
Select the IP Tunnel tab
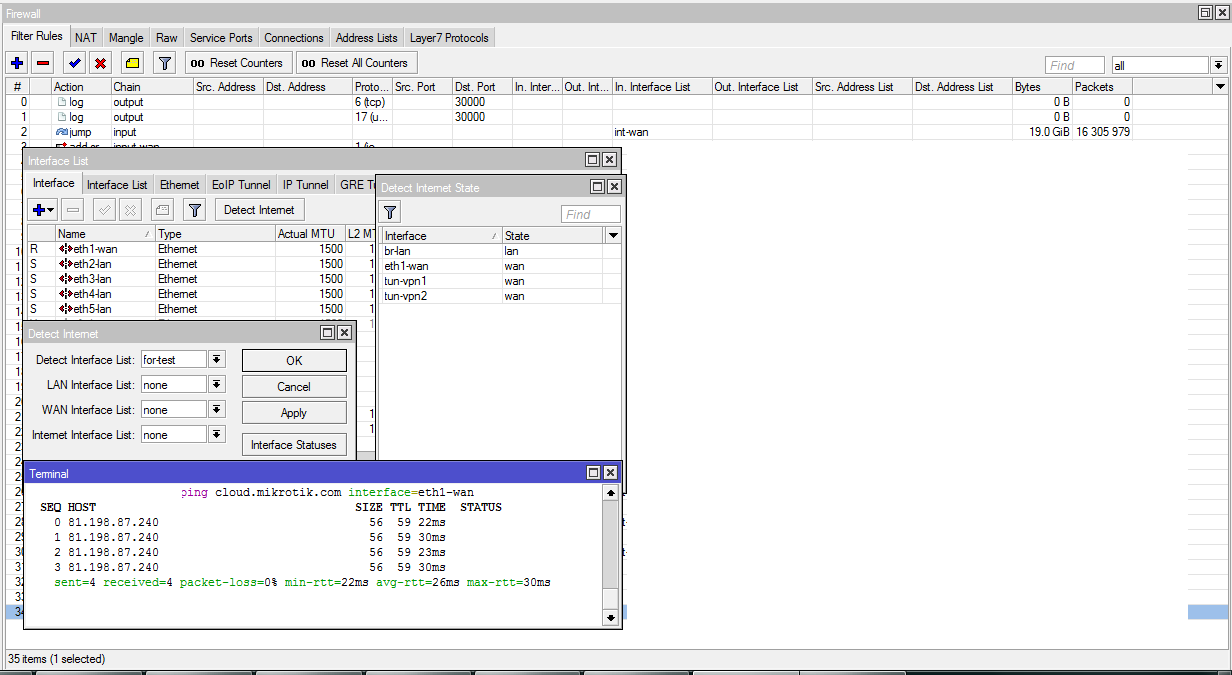(x=306, y=185)
